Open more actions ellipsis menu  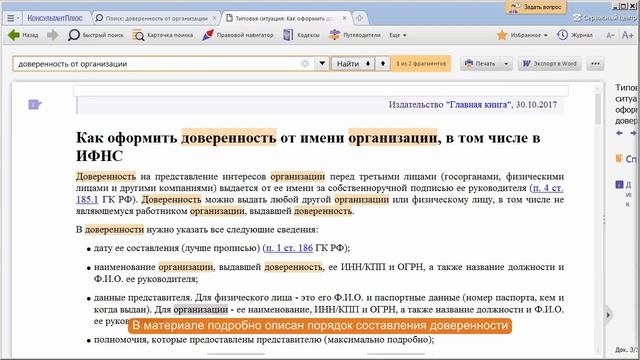(x=595, y=64)
